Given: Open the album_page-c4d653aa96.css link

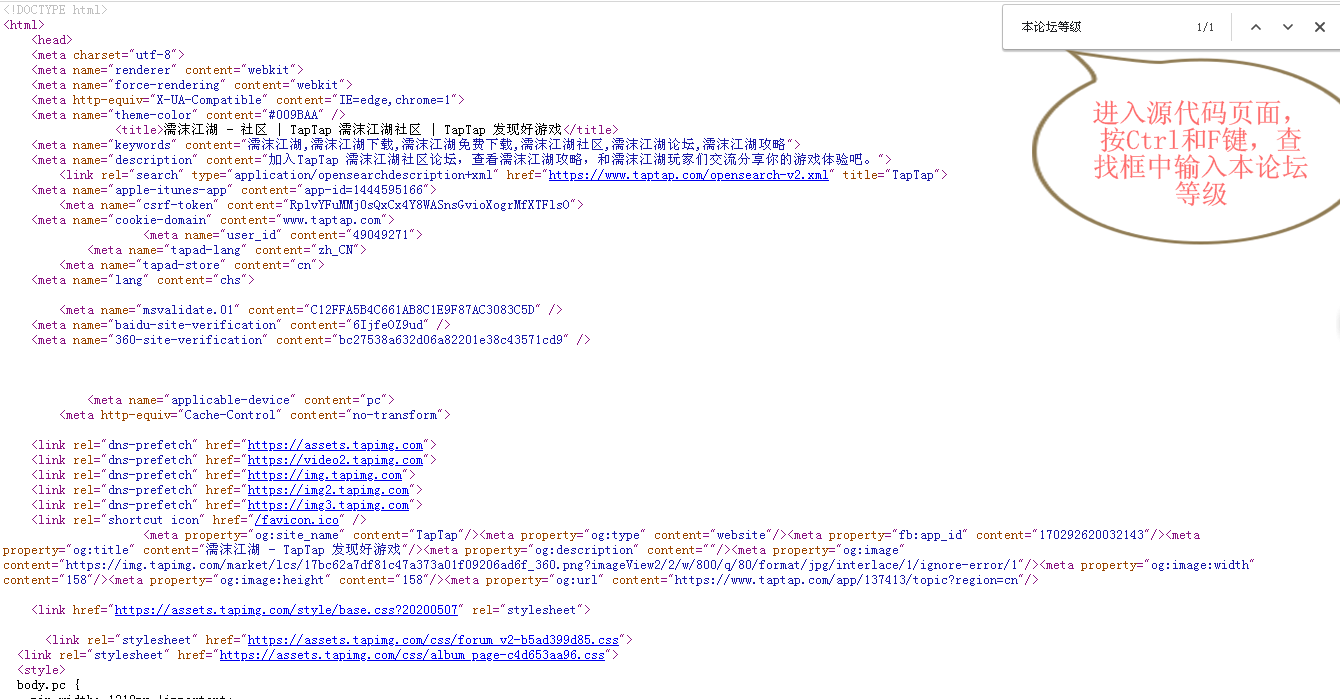Looking at the screenshot, I should 412,655.
